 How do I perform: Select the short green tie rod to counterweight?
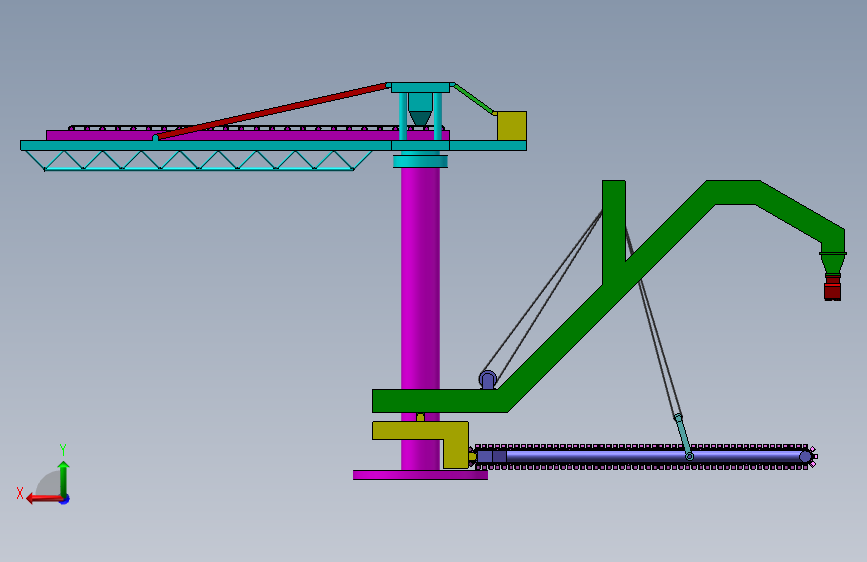473,100
